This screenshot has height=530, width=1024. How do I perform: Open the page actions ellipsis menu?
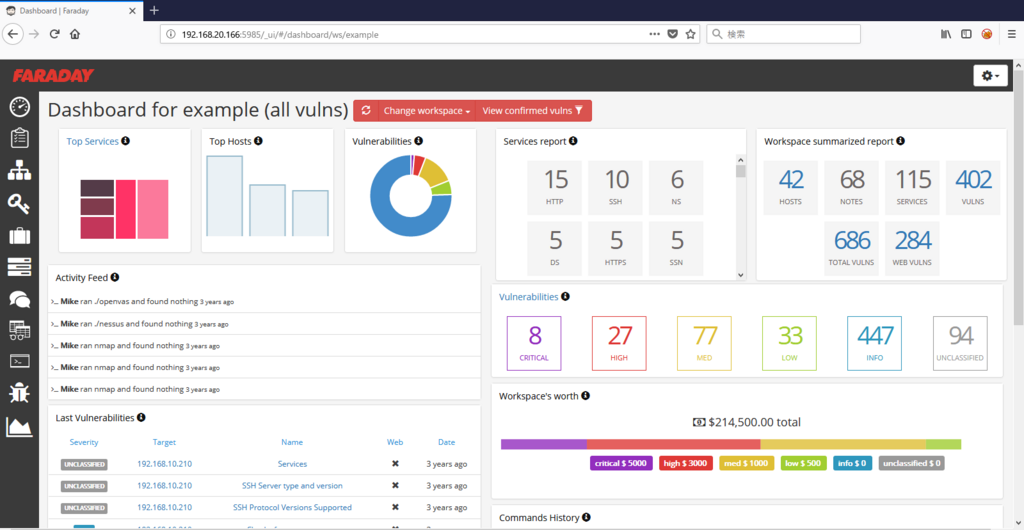(x=654, y=35)
